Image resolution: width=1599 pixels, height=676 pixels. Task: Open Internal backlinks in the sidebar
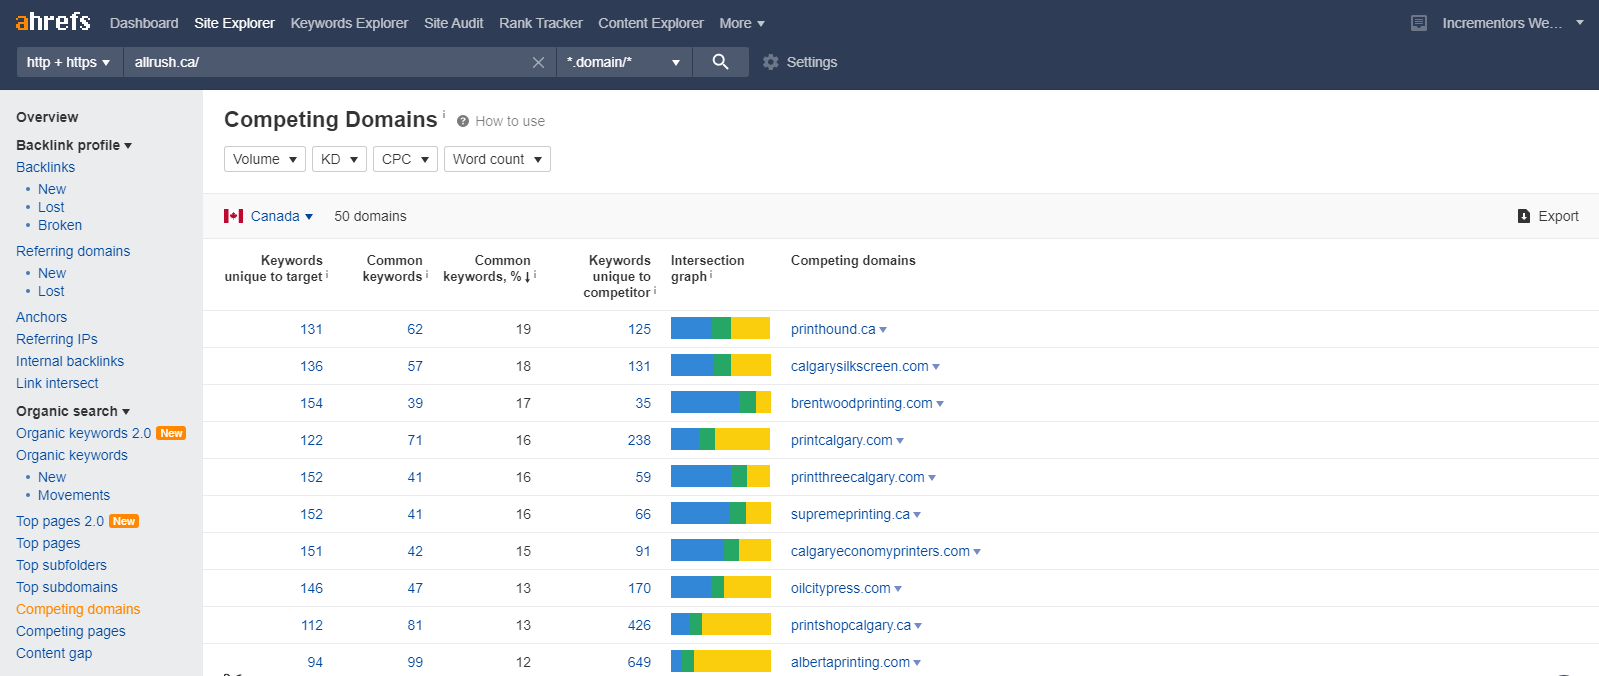pos(70,361)
